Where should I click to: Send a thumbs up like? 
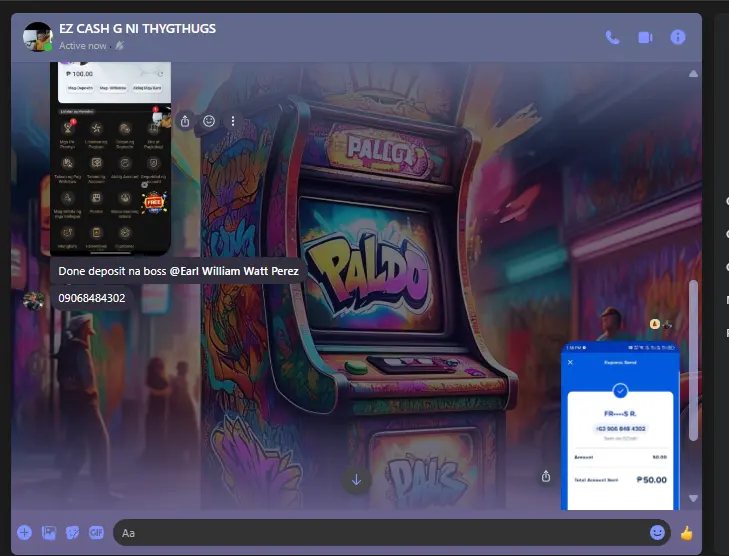[x=686, y=533]
